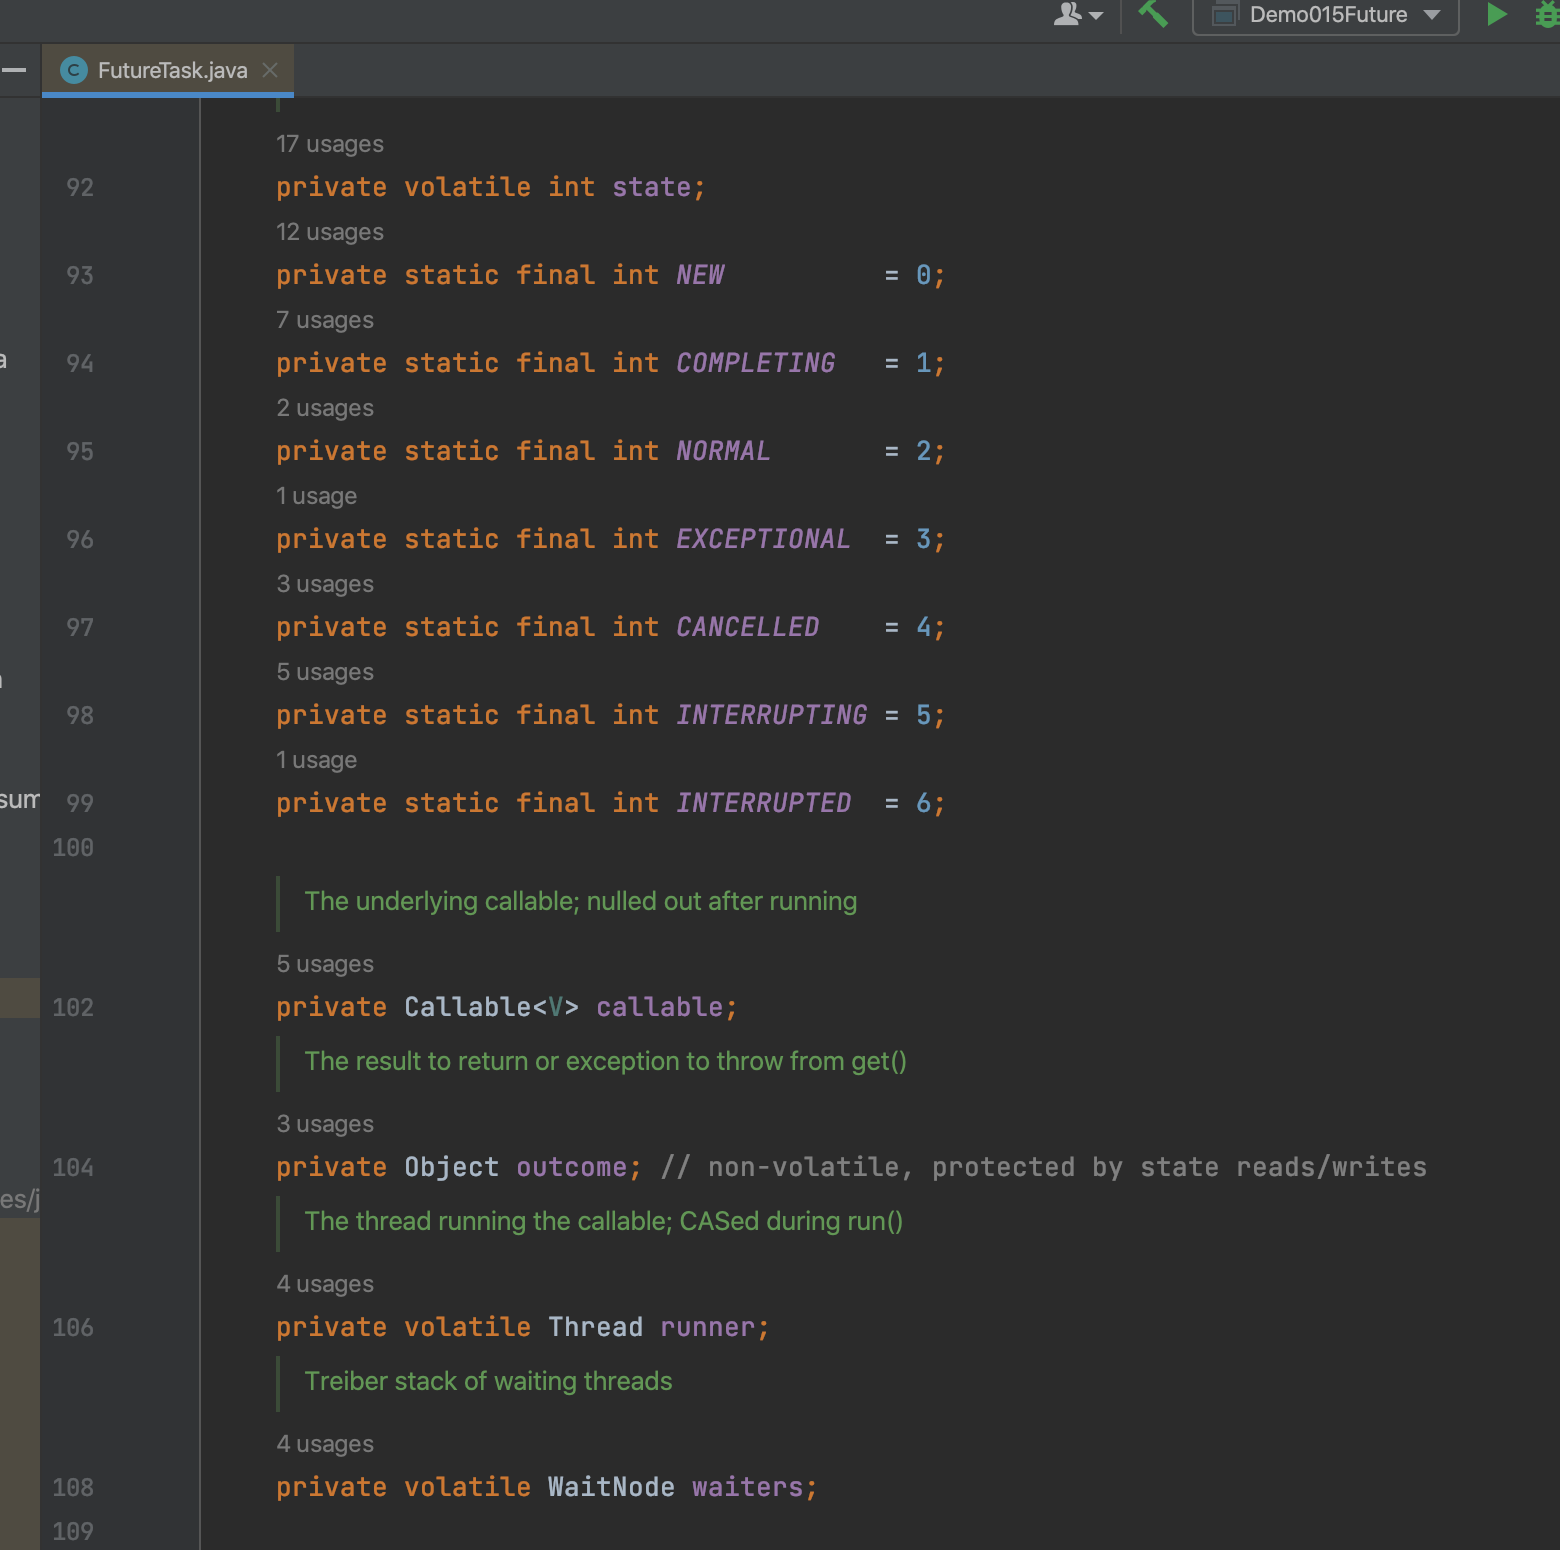This screenshot has height=1550, width=1560.
Task: Build project with the hammer icon
Action: [1153, 14]
